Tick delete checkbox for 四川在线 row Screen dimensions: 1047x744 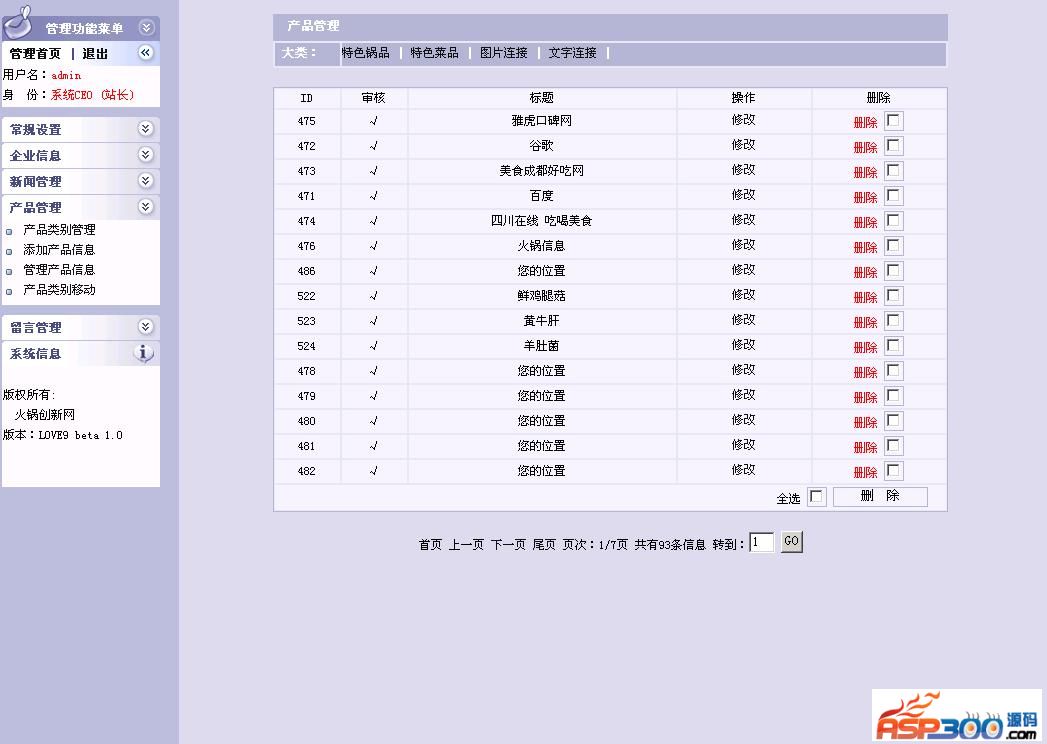893,221
